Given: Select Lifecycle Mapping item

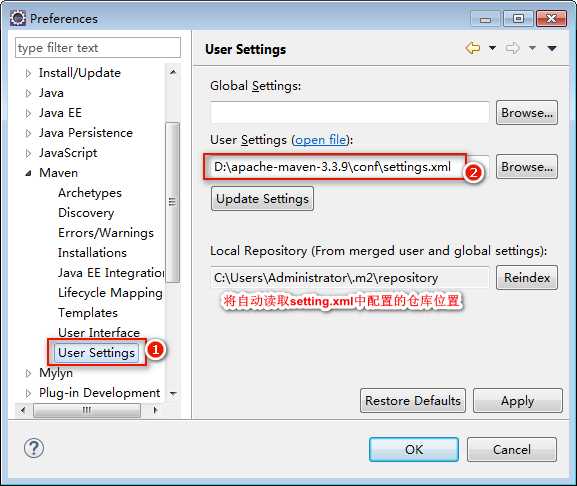Looking at the screenshot, I should tap(110, 292).
